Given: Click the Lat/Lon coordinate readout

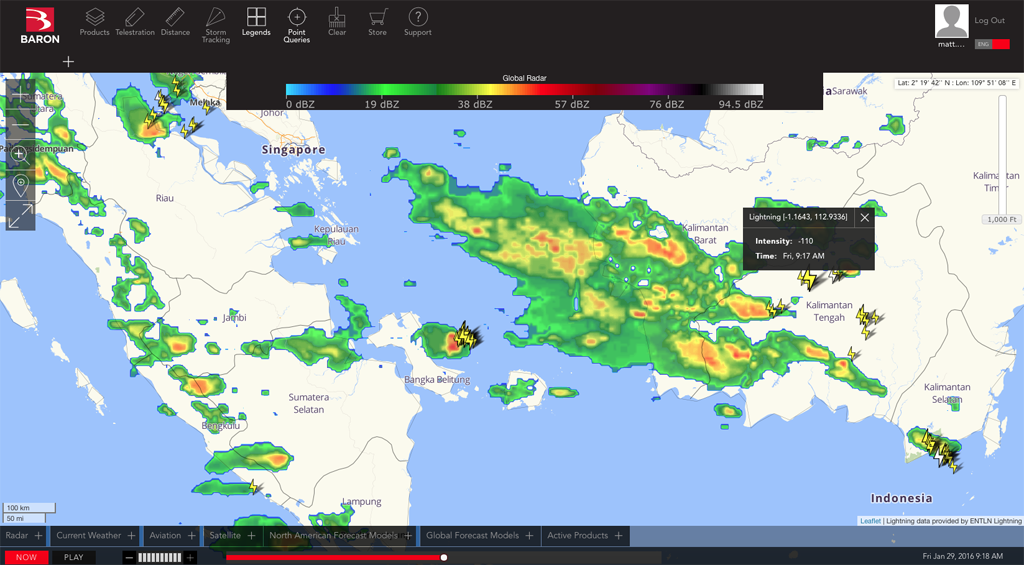Looking at the screenshot, I should [x=956, y=83].
